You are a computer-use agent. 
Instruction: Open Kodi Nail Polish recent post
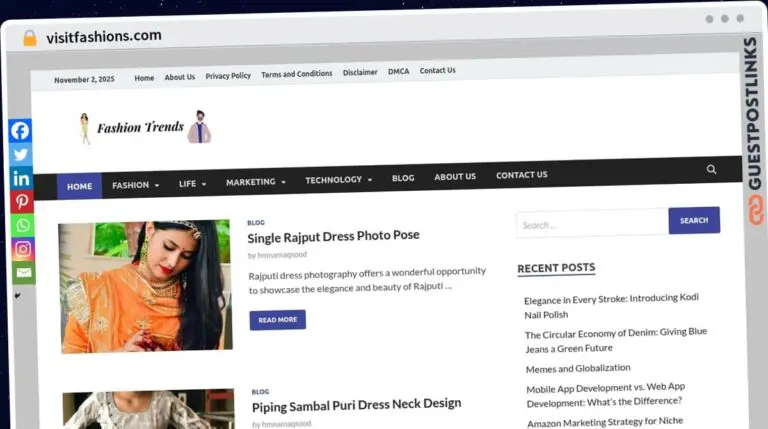pyautogui.click(x=611, y=306)
